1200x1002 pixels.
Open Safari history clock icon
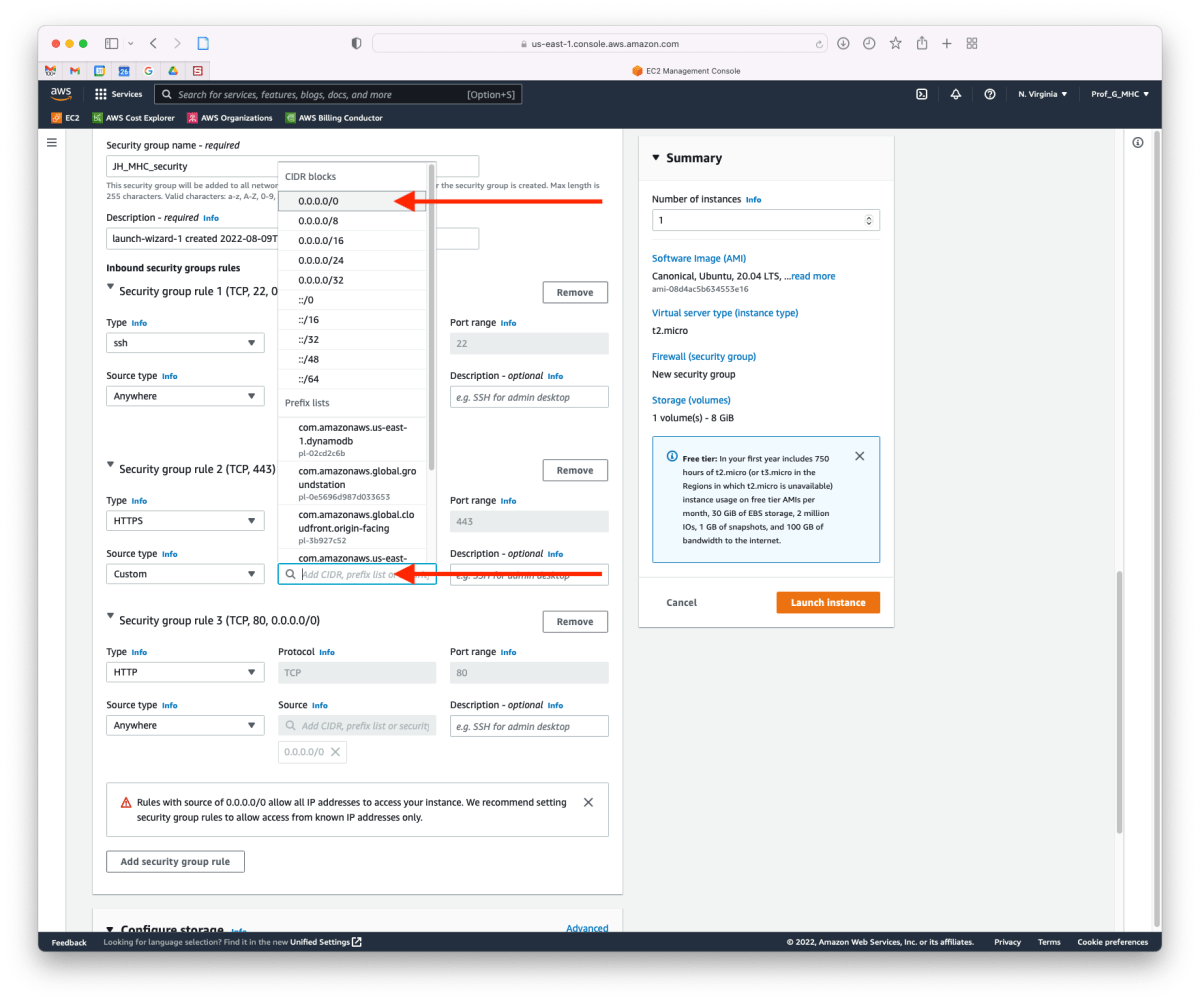click(x=869, y=44)
